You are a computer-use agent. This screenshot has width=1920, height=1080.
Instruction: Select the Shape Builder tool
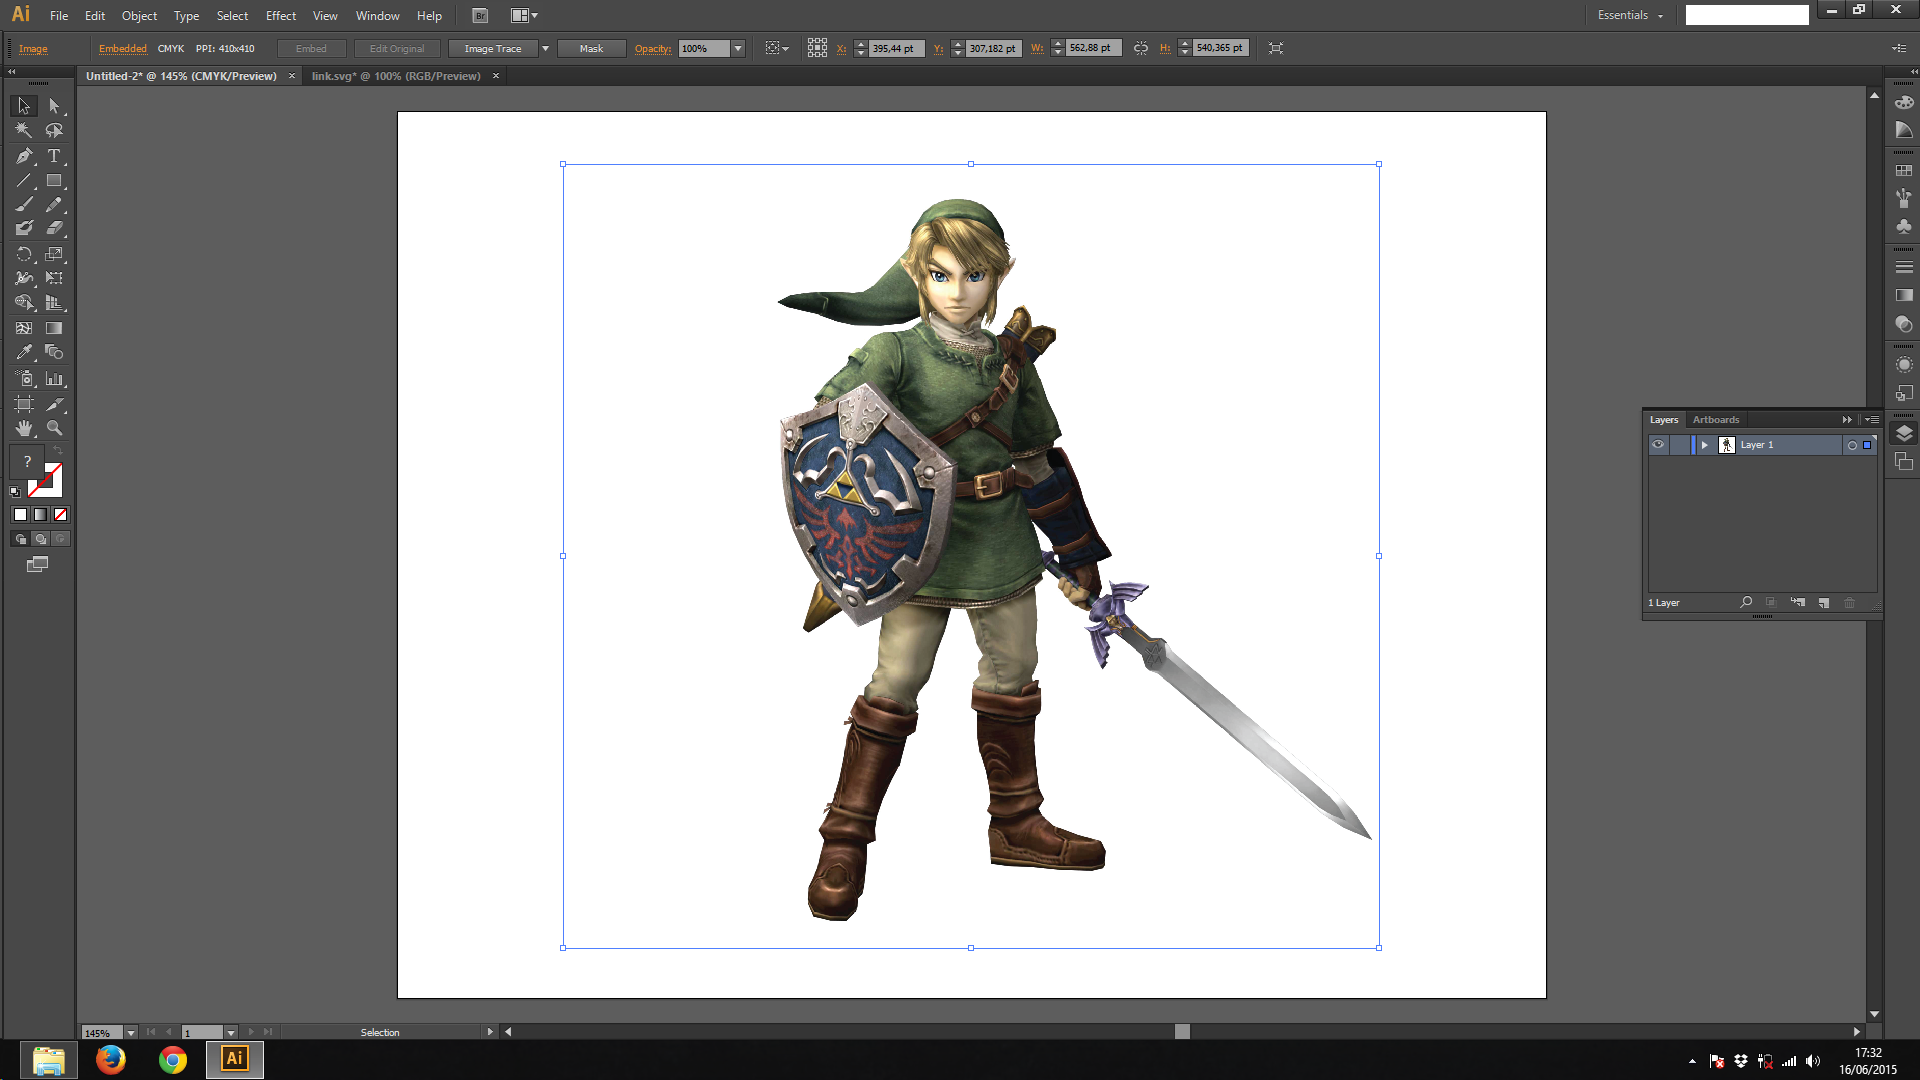(24, 302)
